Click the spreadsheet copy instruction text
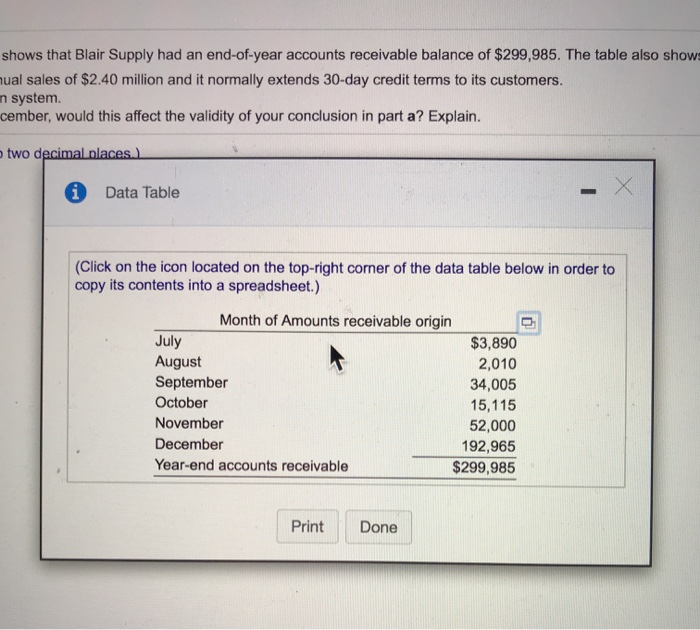Viewport: 700px width, 630px height. [345, 277]
